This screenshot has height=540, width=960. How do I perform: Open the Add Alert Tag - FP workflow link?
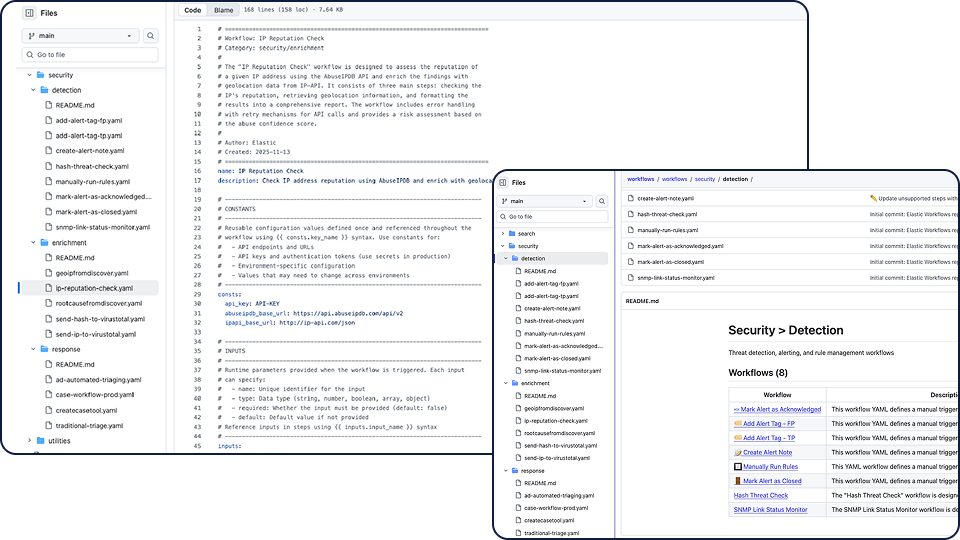765,424
